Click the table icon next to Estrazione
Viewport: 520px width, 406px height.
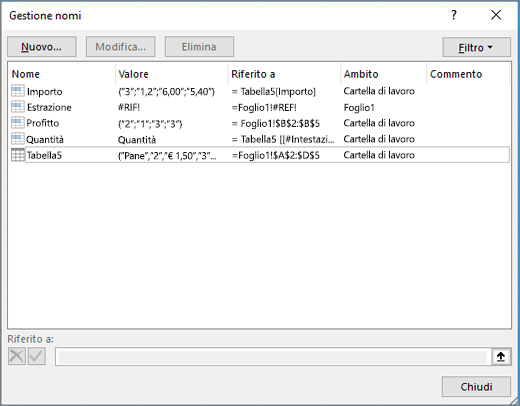[18, 107]
